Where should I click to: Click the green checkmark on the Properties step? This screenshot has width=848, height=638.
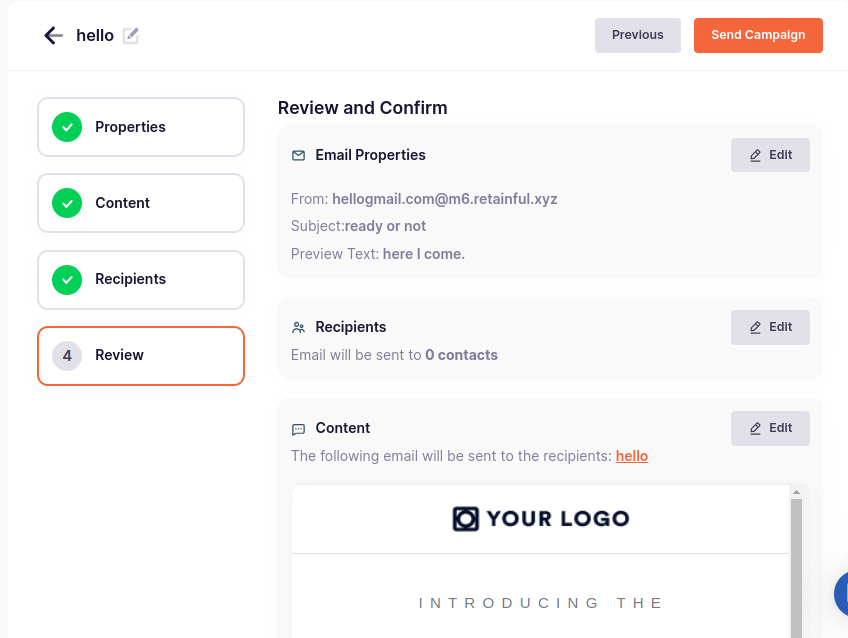click(66, 127)
